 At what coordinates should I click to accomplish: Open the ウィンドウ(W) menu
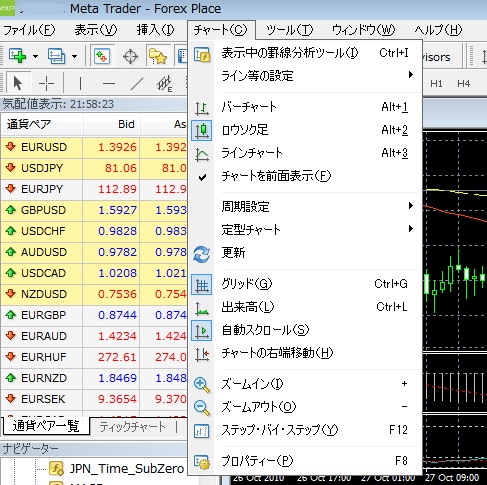(x=363, y=30)
